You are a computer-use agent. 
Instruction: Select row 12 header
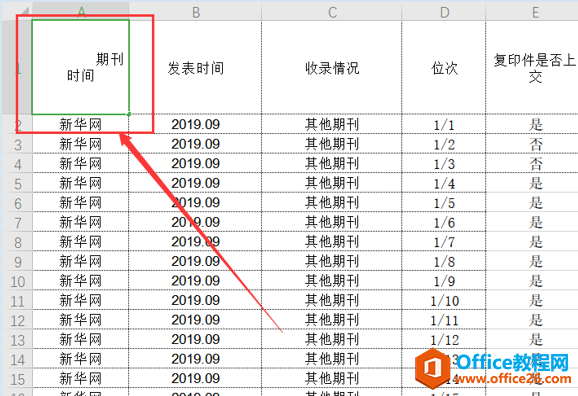(x=18, y=320)
